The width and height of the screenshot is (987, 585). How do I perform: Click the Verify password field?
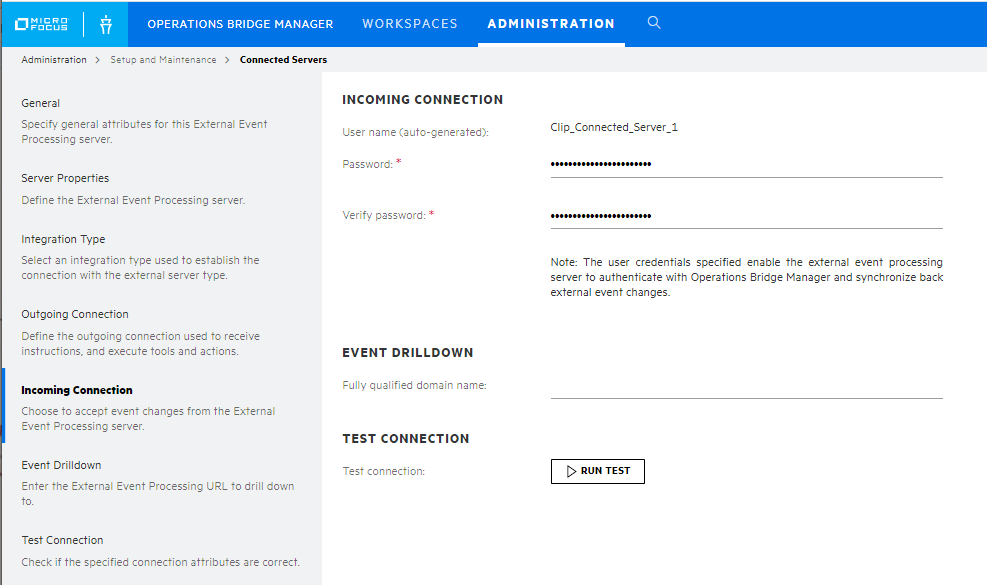(x=747, y=215)
